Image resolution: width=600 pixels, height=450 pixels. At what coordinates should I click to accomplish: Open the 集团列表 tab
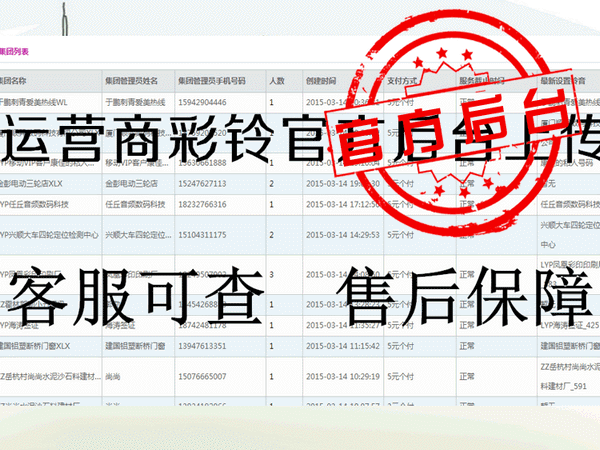[14, 50]
